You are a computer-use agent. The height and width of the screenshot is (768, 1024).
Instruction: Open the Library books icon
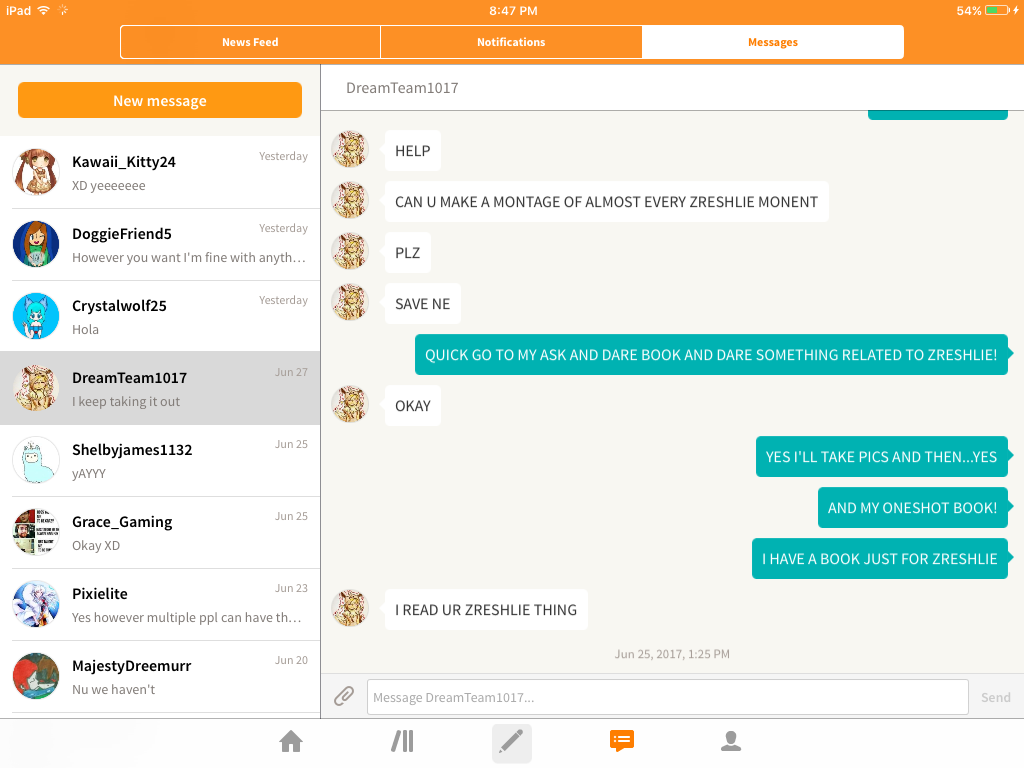(x=402, y=742)
